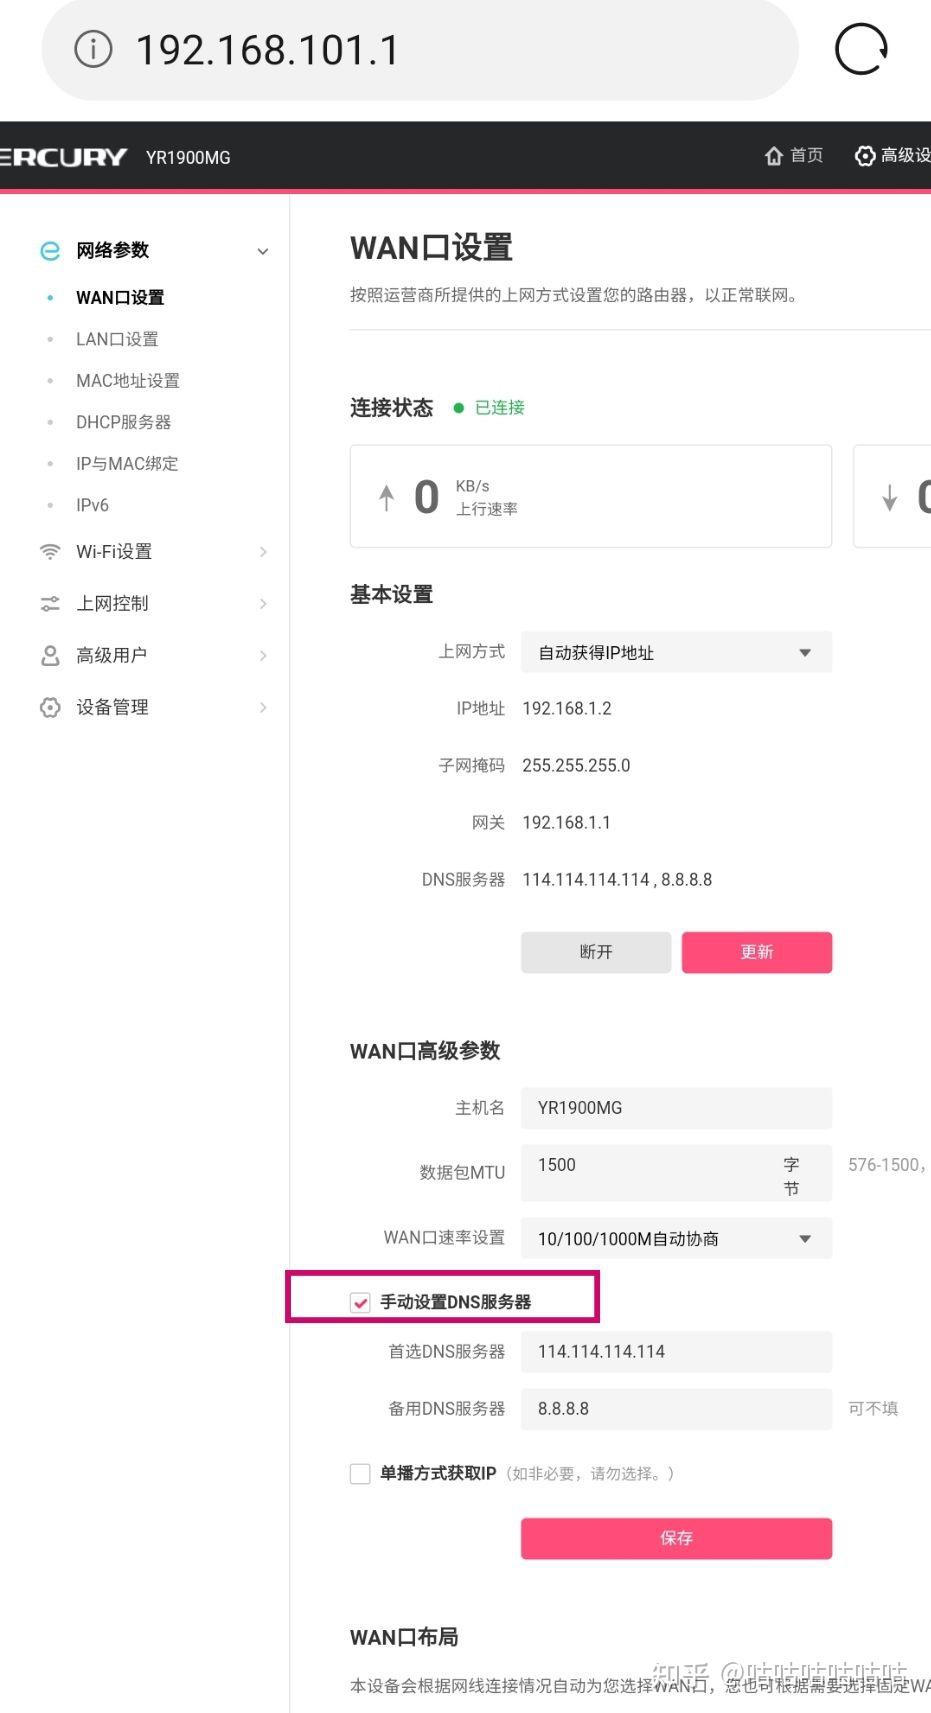This screenshot has width=931, height=1713.
Task: Click the advanced user person icon
Action: coord(49,655)
